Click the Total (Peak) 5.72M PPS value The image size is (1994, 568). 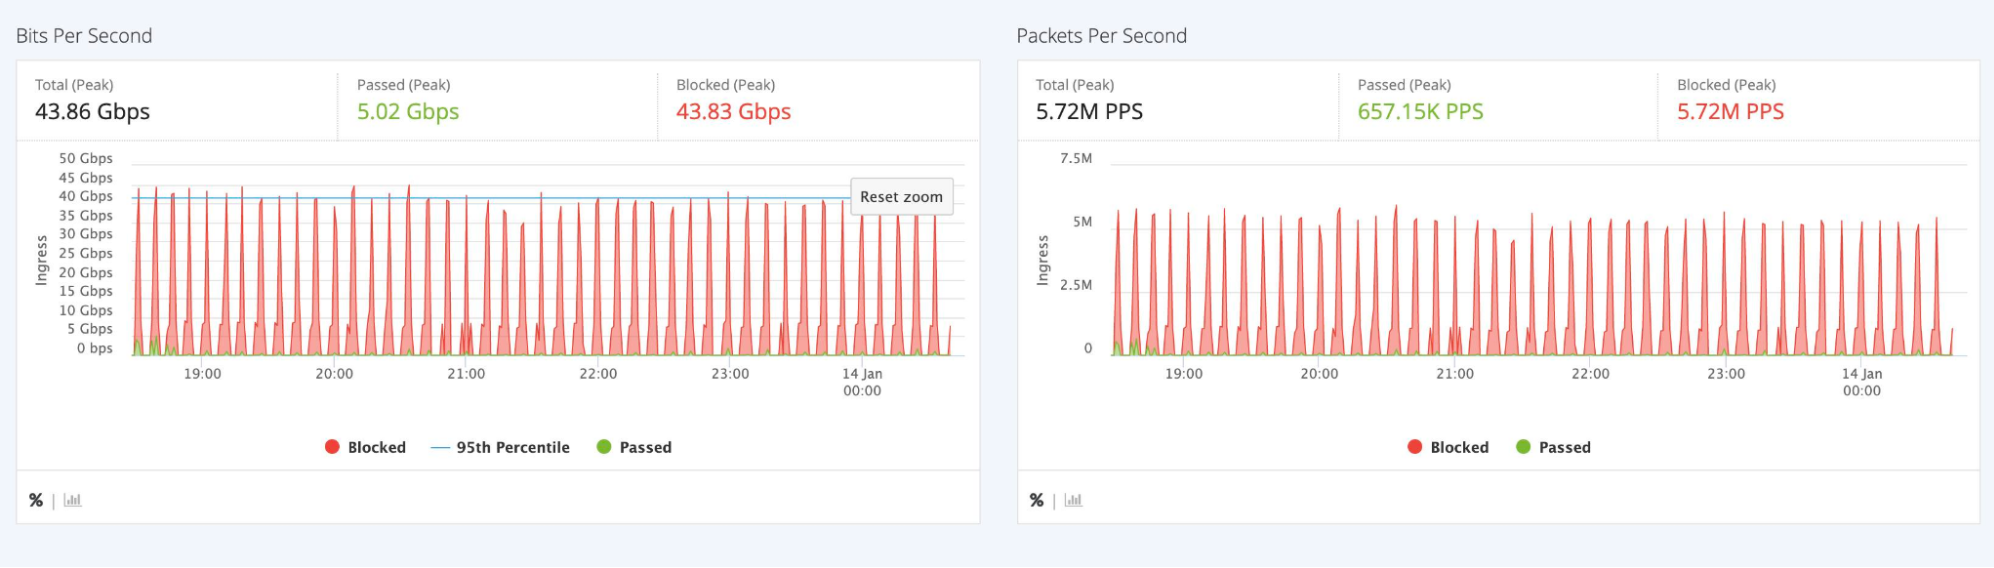coord(1089,111)
